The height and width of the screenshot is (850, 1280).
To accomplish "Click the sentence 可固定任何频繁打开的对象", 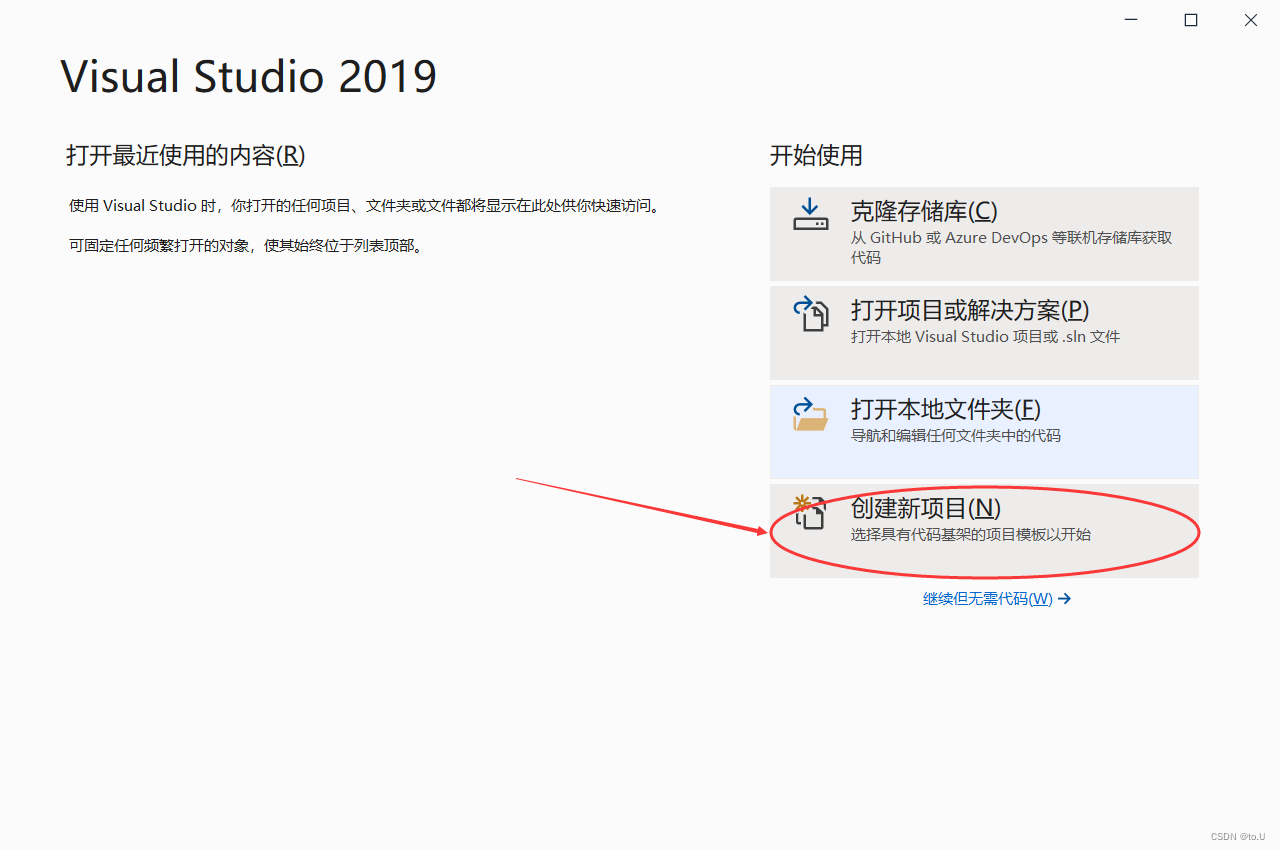I will (246, 245).
